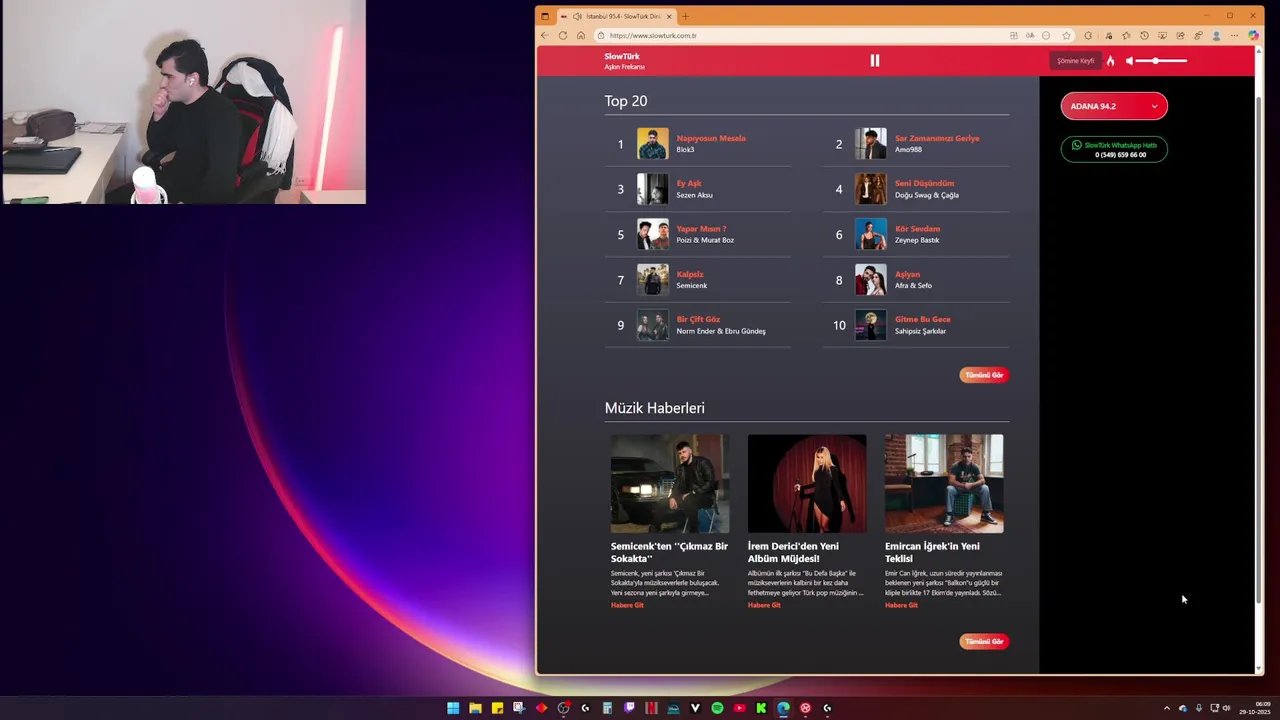Open the İrem Derici news photo

tap(807, 483)
